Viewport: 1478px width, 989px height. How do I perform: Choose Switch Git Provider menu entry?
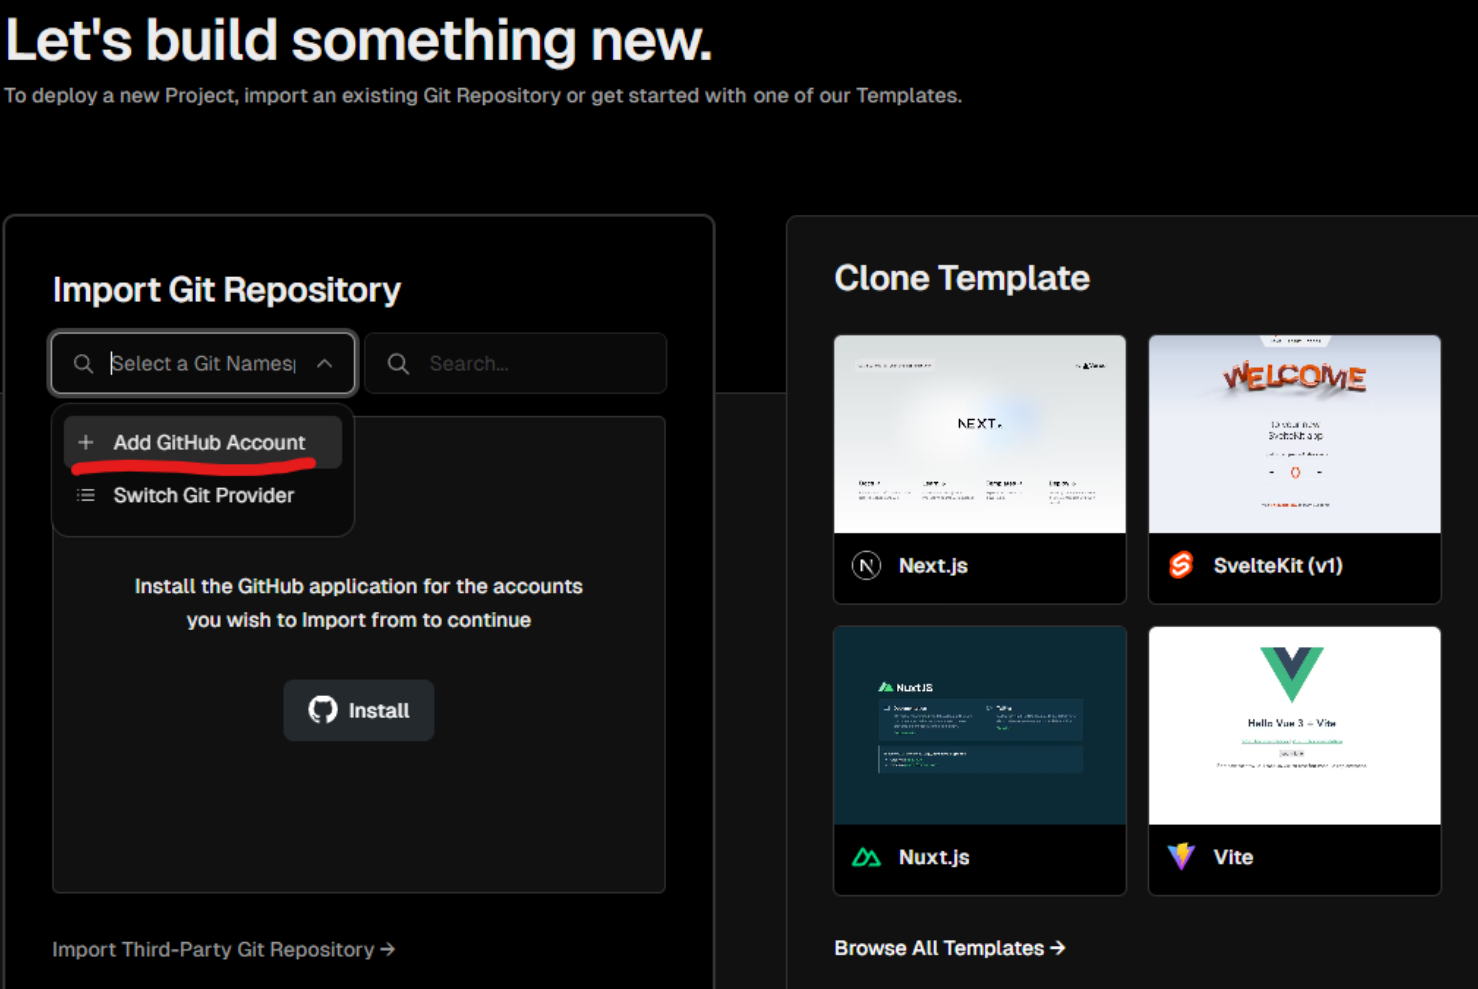(x=203, y=495)
